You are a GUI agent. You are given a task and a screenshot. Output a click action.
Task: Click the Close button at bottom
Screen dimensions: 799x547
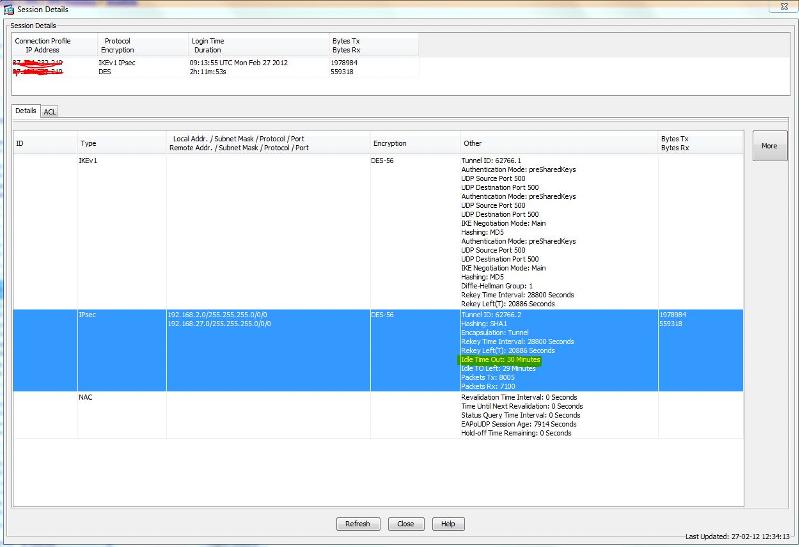click(x=406, y=524)
